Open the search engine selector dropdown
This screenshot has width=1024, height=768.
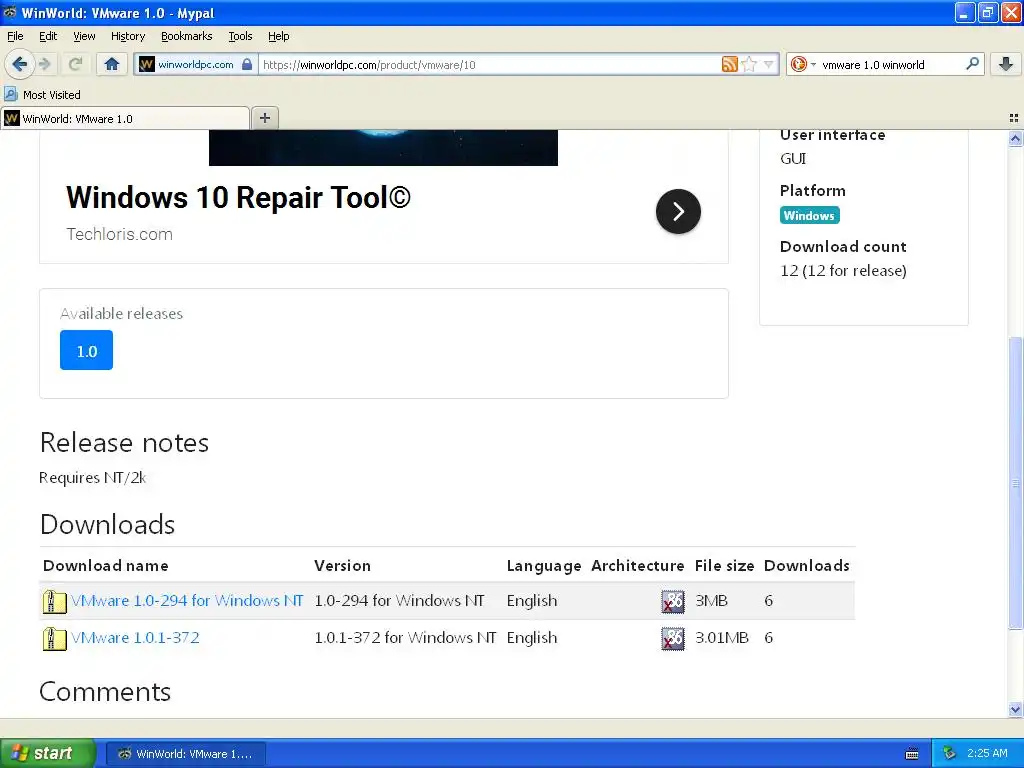coord(803,64)
